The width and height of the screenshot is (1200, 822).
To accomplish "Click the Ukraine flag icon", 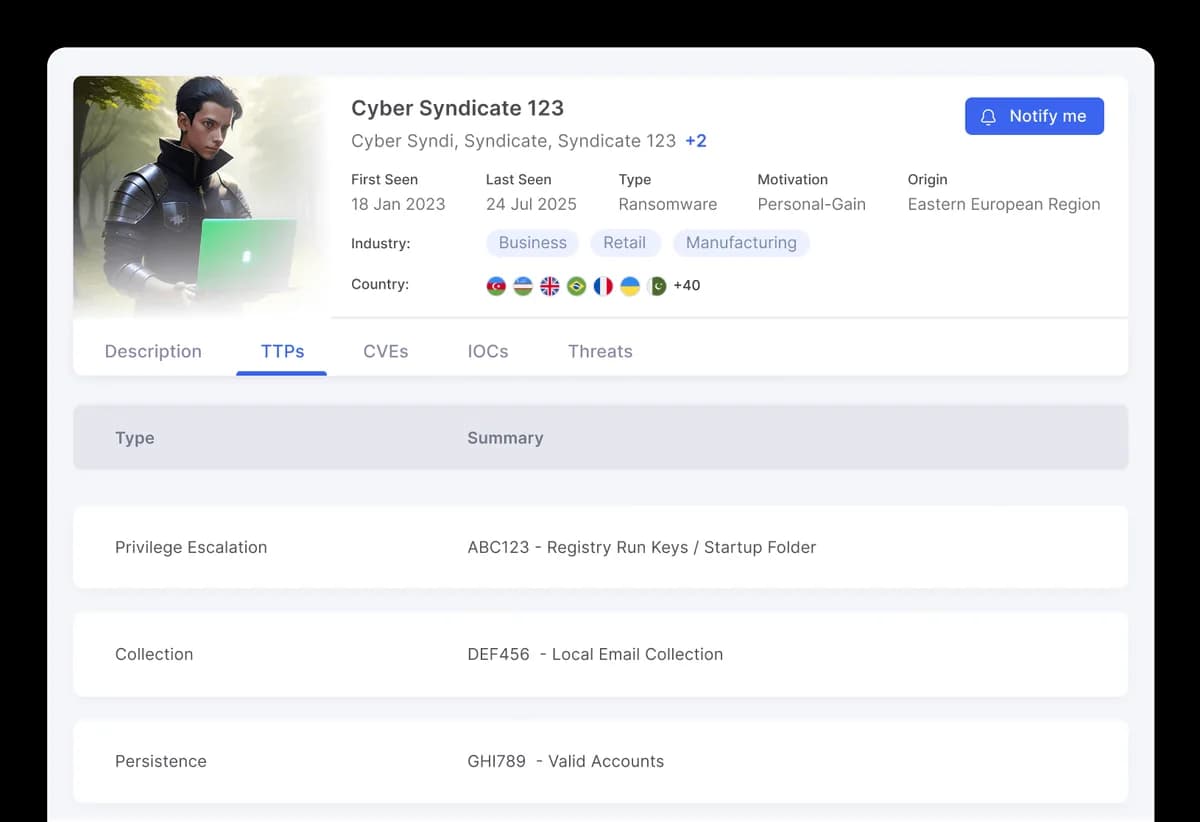I will [630, 286].
